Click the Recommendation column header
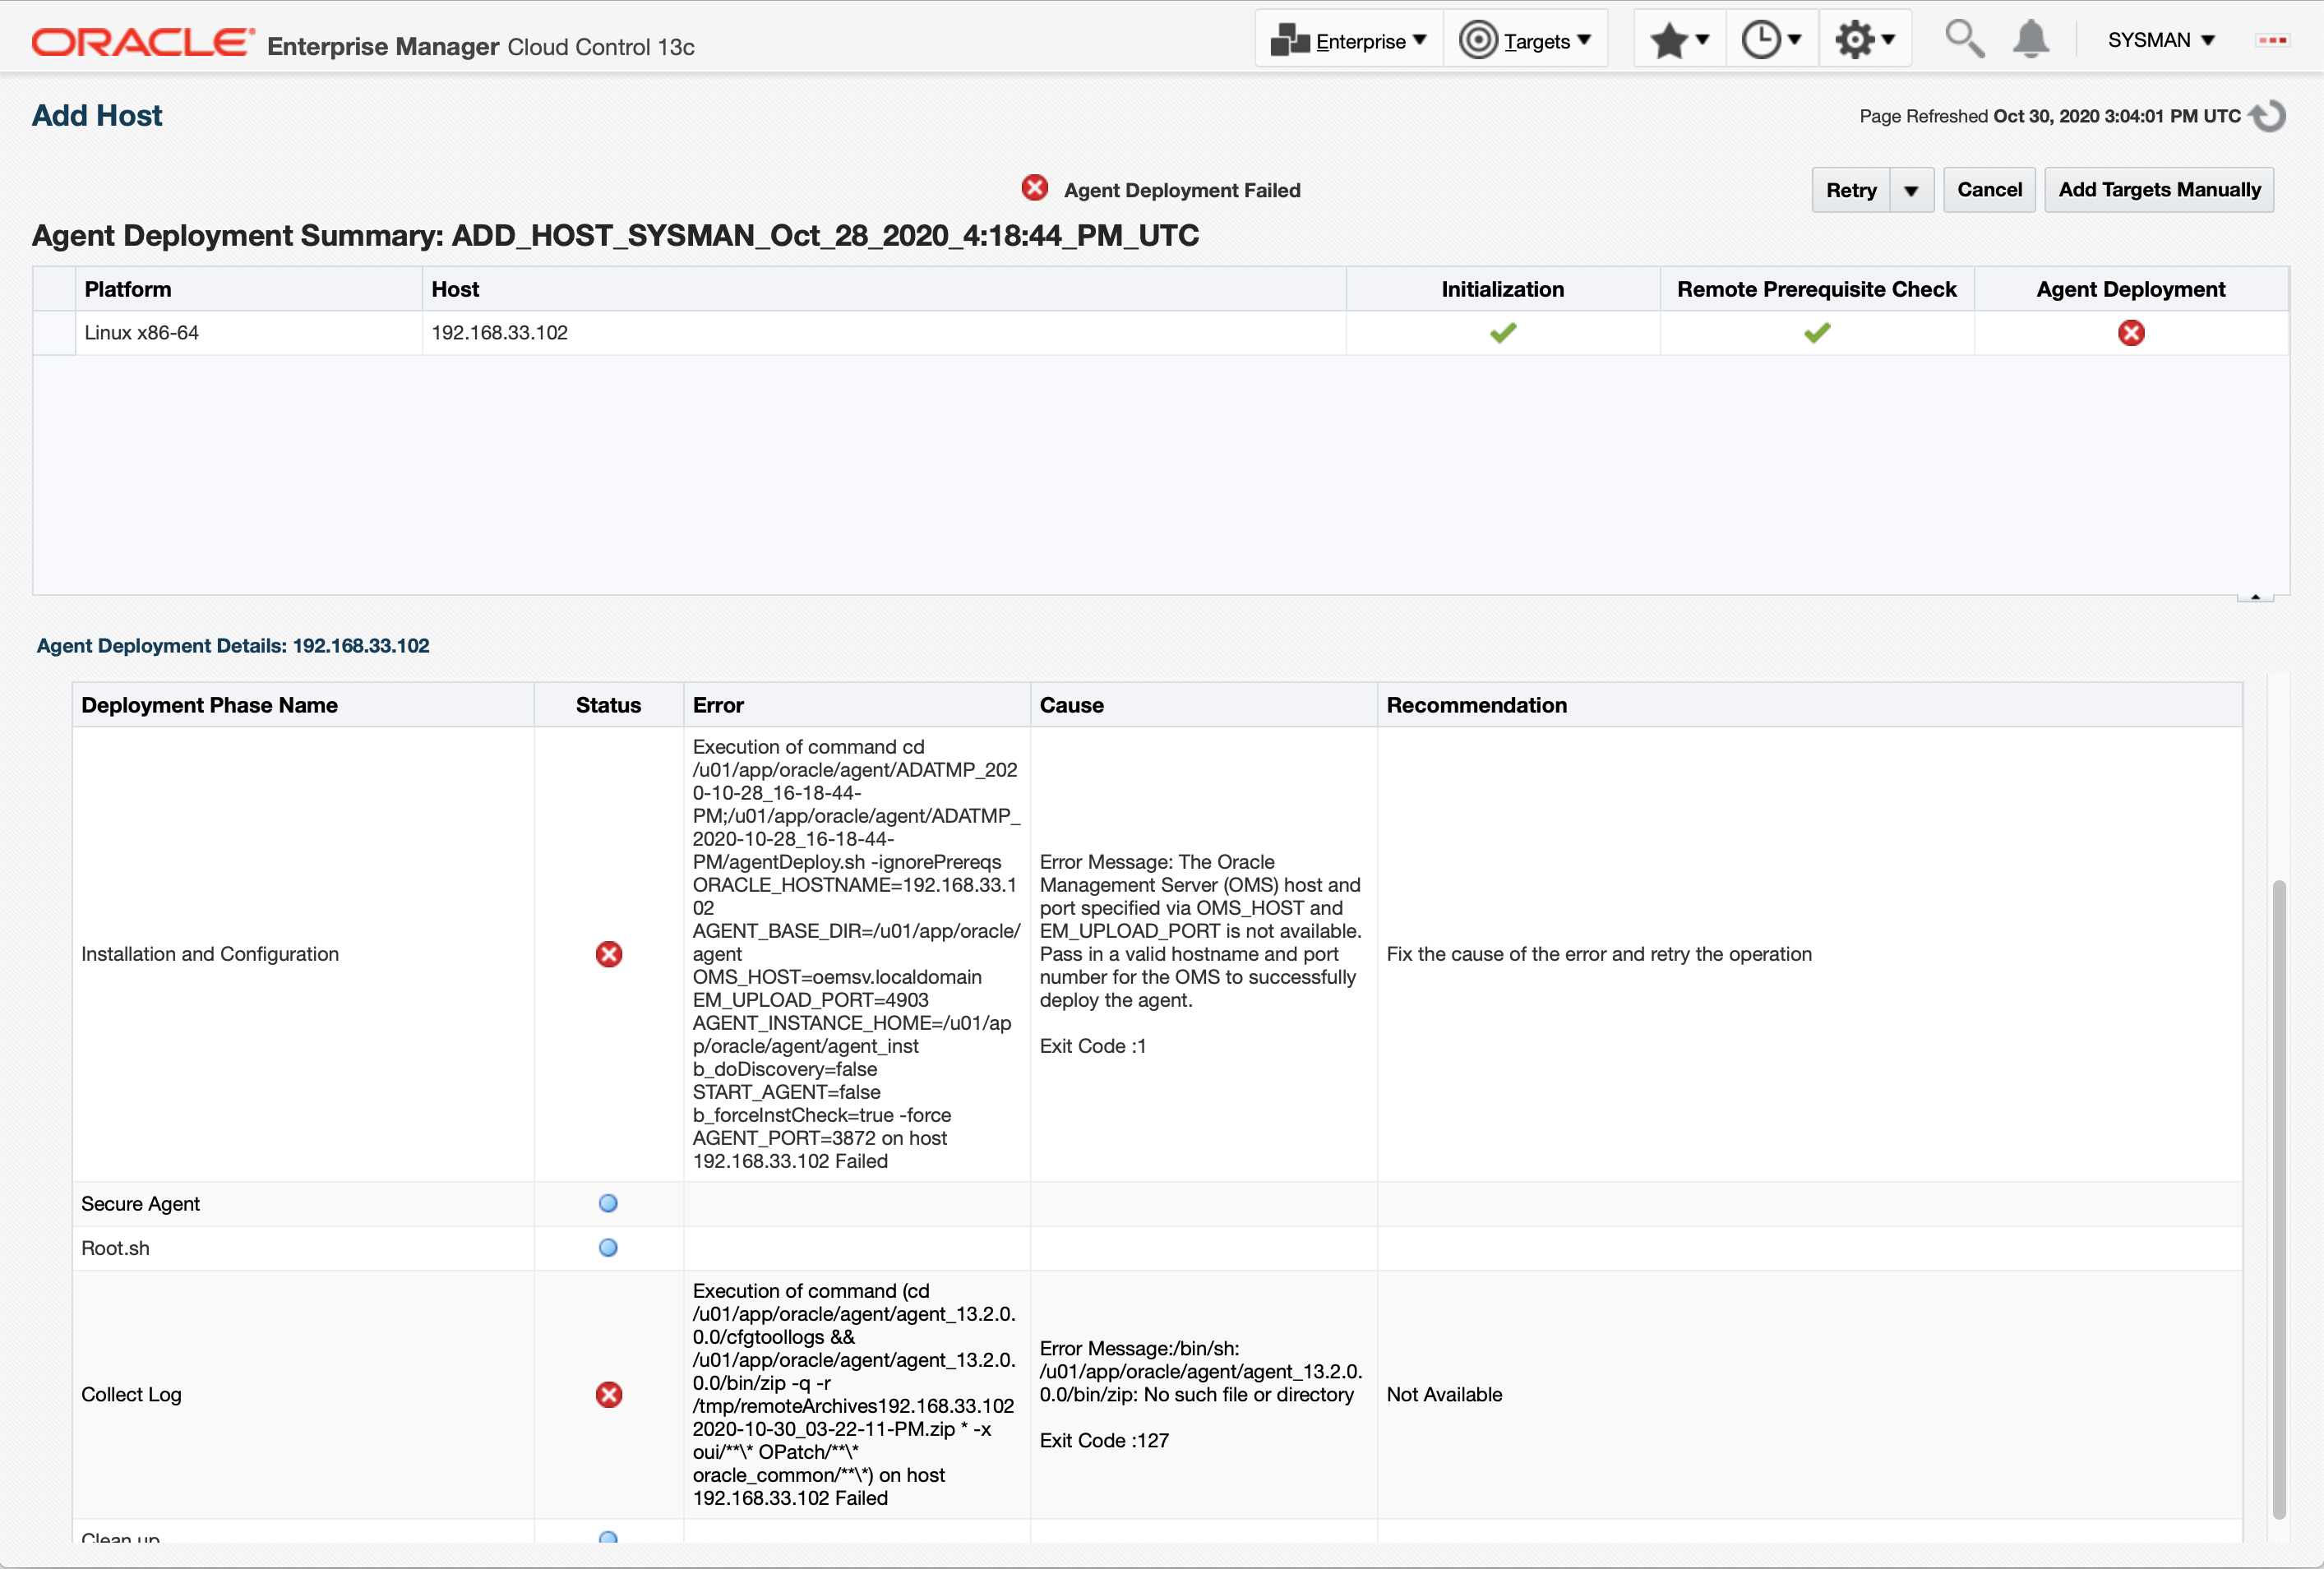The image size is (2324, 1569). point(1810,705)
